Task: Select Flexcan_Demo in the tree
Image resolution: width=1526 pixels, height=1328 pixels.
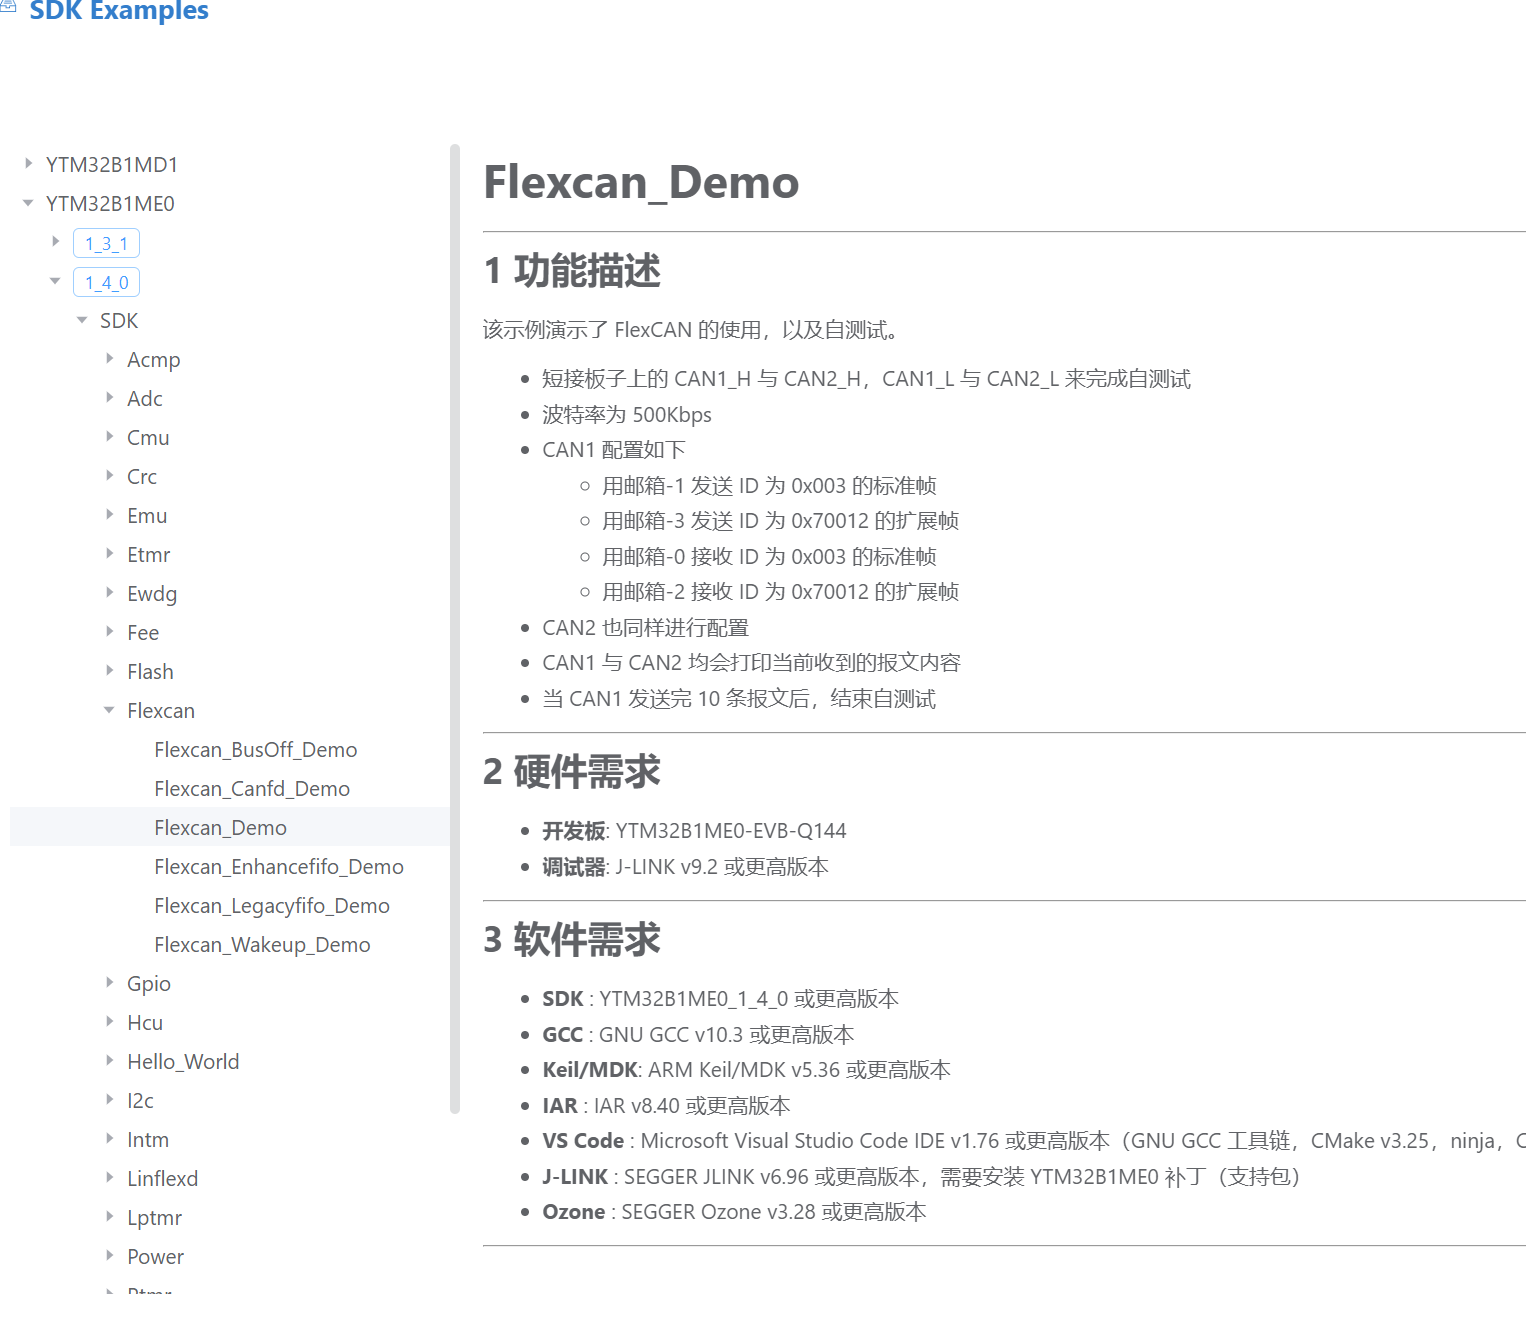Action: [x=220, y=828]
